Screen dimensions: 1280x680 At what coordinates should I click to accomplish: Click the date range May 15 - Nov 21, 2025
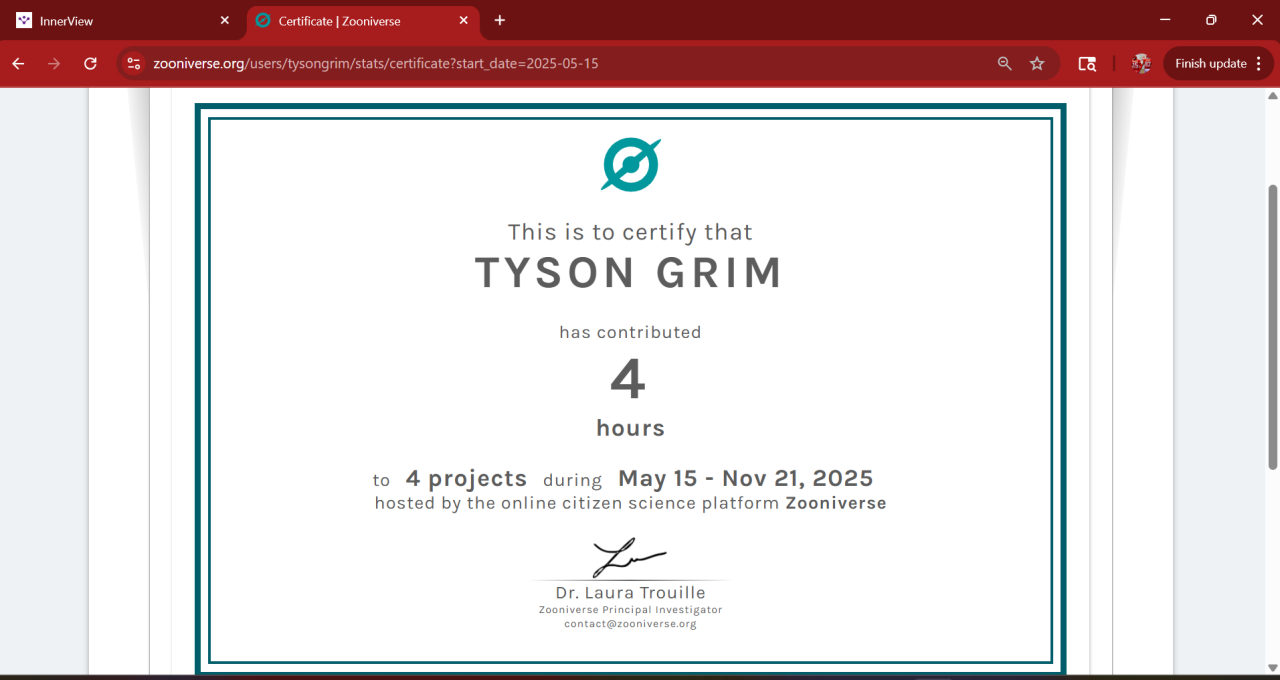click(x=746, y=479)
